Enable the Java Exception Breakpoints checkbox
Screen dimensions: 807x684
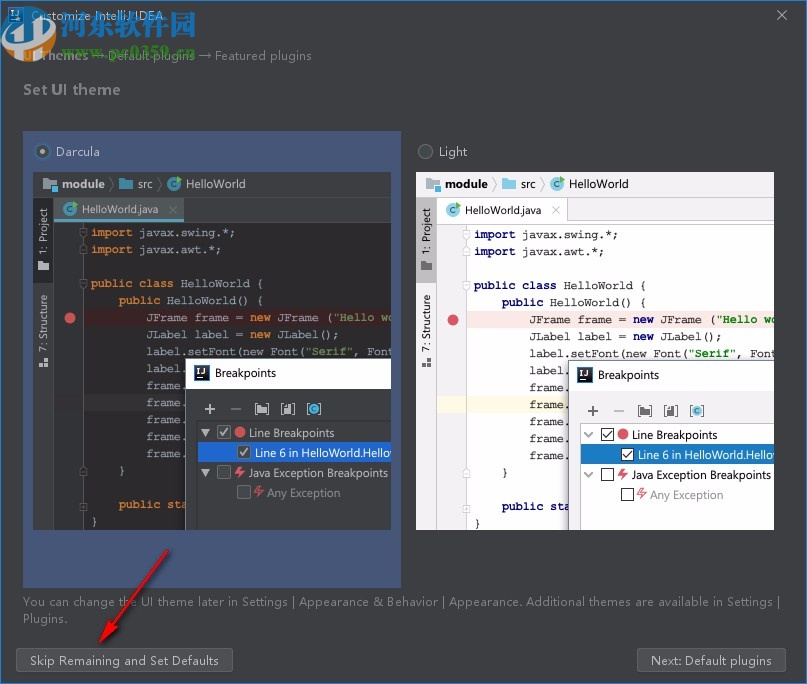[x=226, y=472]
